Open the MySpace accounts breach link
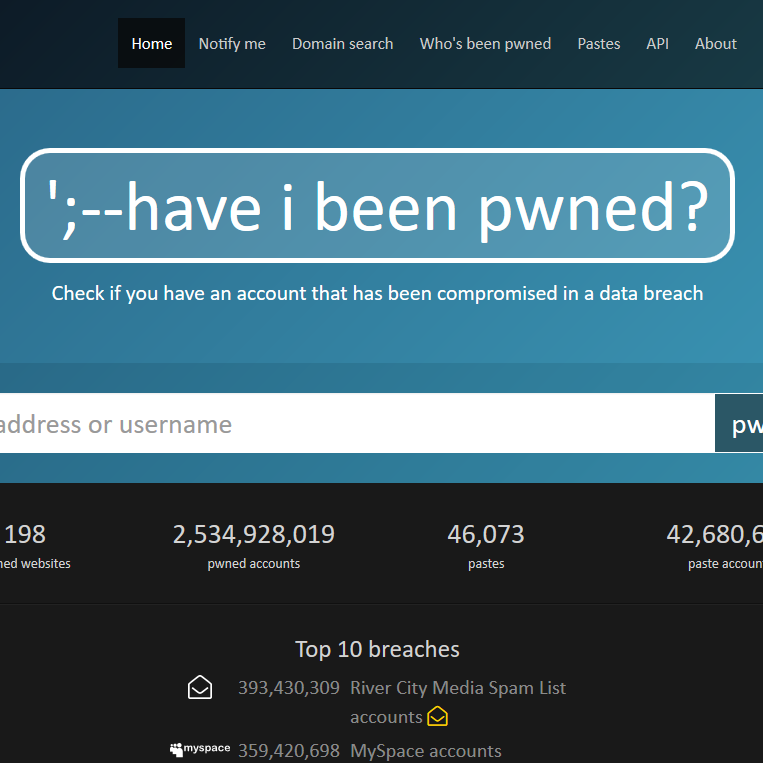The height and width of the screenshot is (763, 763). (x=425, y=750)
